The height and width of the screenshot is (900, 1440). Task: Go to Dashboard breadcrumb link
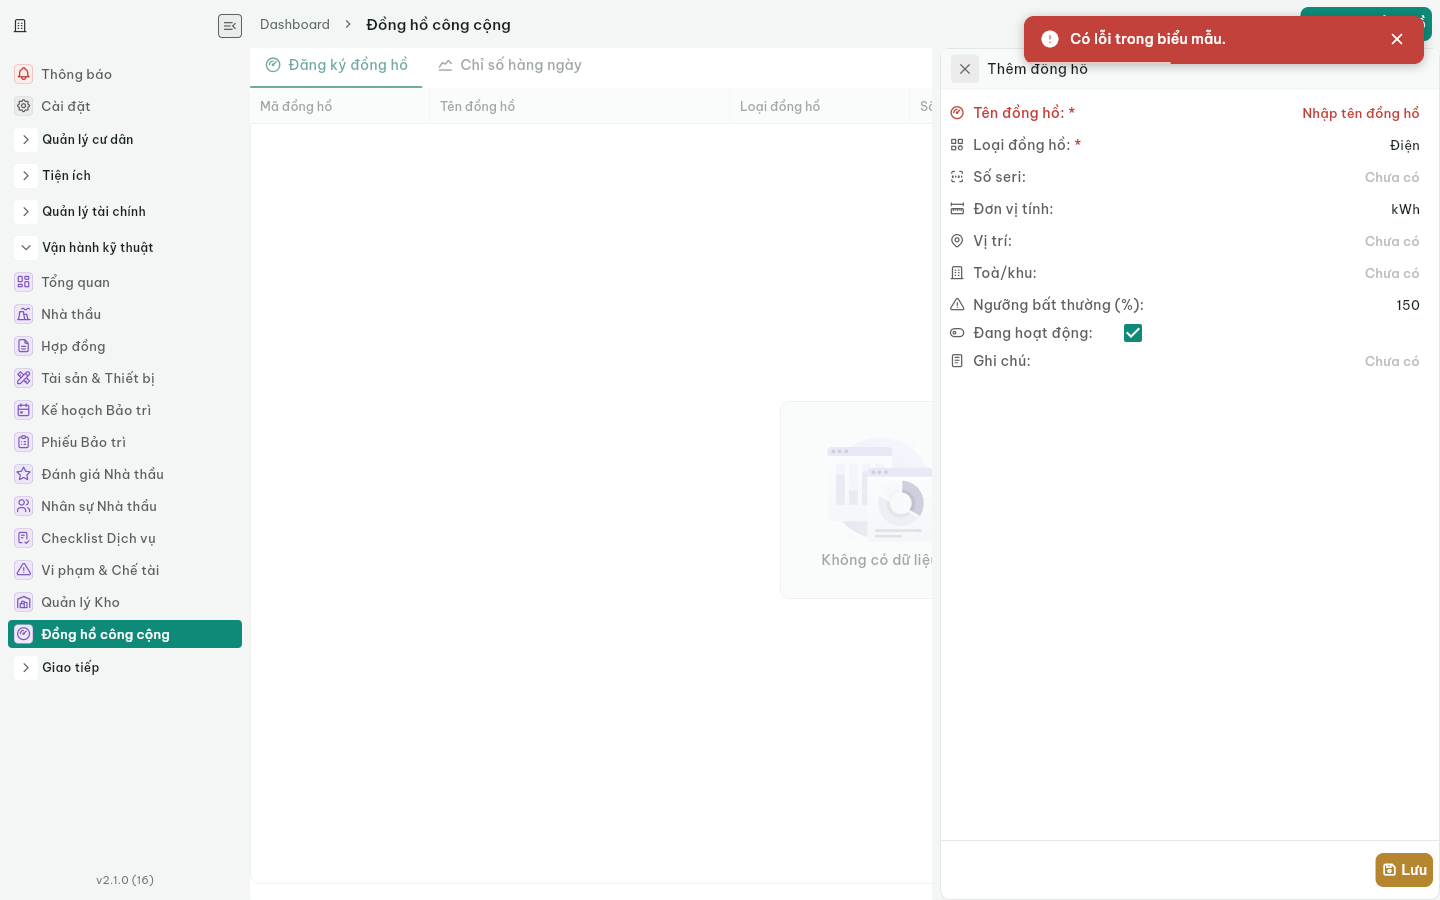tap(295, 24)
